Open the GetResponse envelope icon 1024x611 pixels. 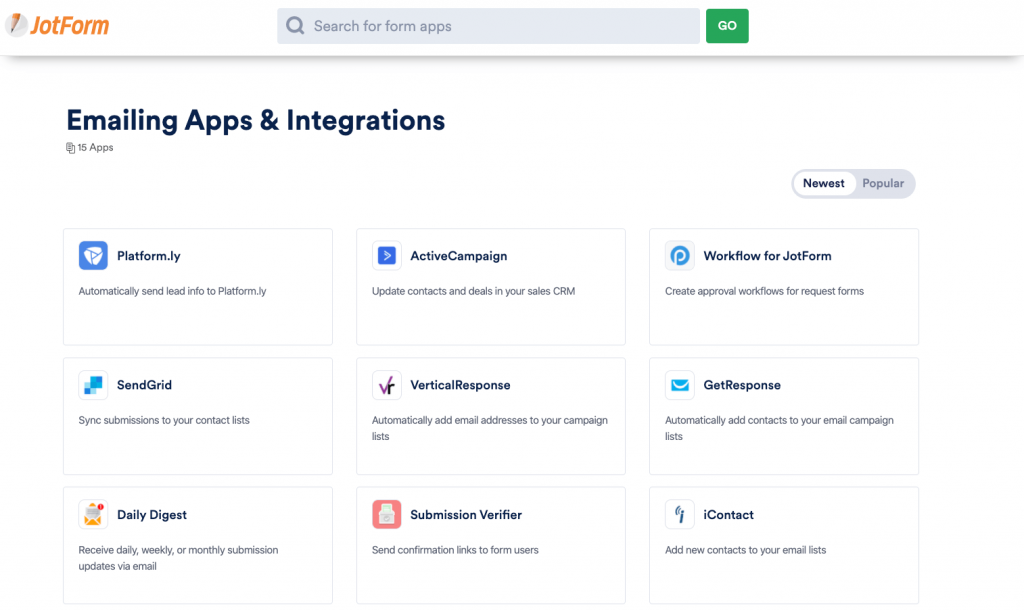(680, 385)
